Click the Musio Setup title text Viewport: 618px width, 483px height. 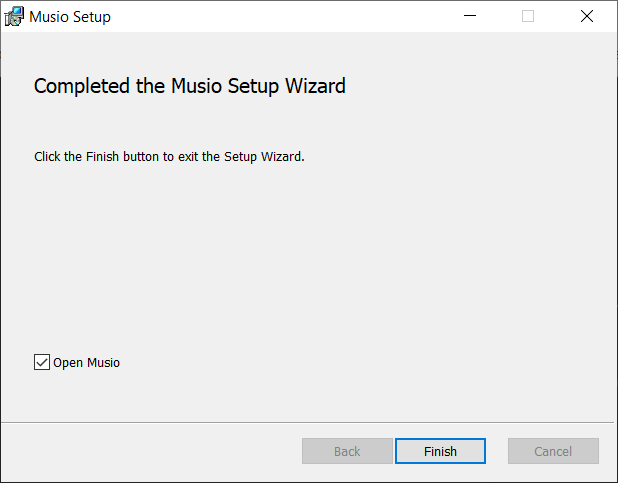pyautogui.click(x=70, y=17)
